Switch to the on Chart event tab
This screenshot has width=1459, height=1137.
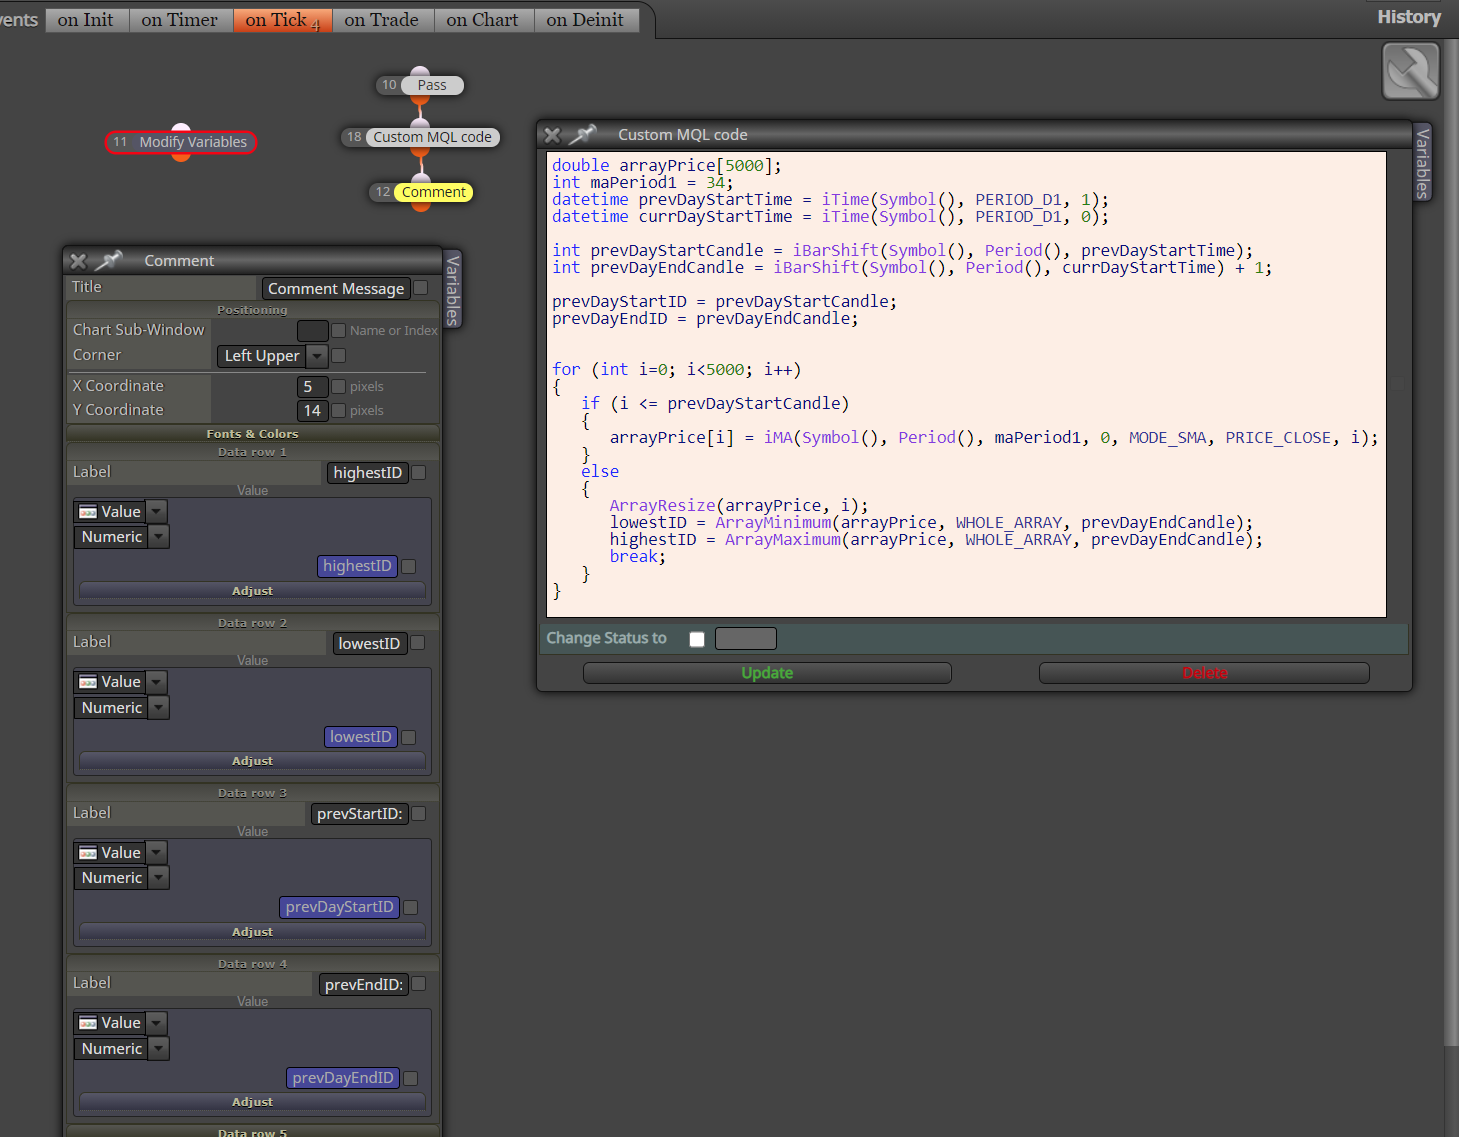[483, 20]
